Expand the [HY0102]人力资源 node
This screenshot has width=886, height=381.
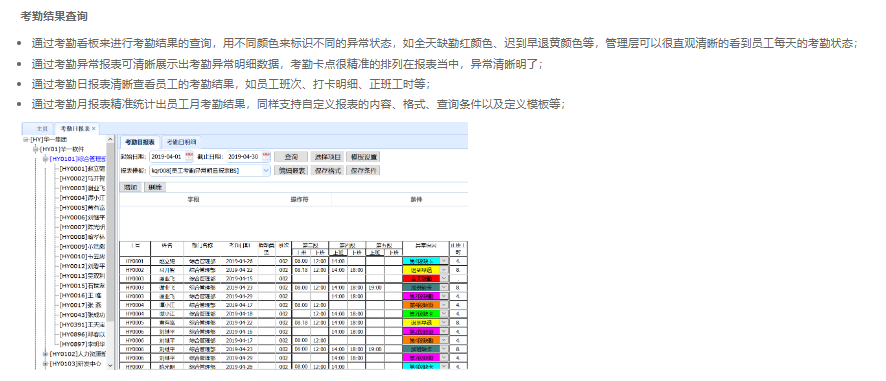pos(45,354)
